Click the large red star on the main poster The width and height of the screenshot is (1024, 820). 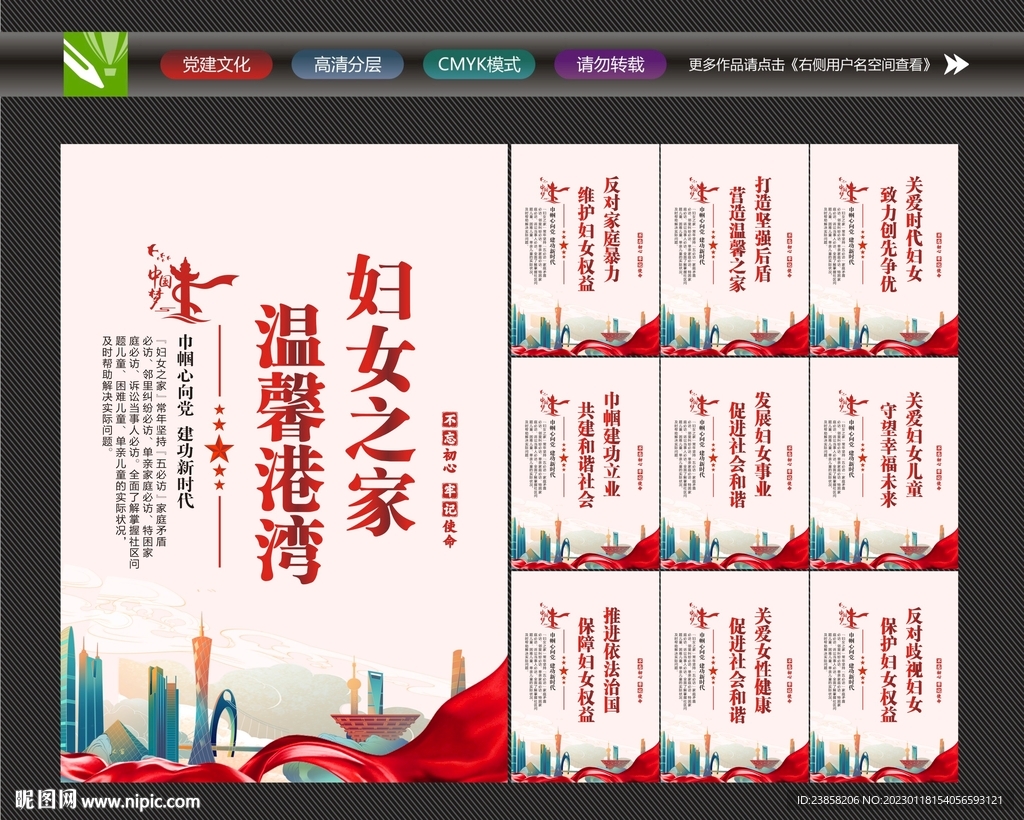(219, 449)
